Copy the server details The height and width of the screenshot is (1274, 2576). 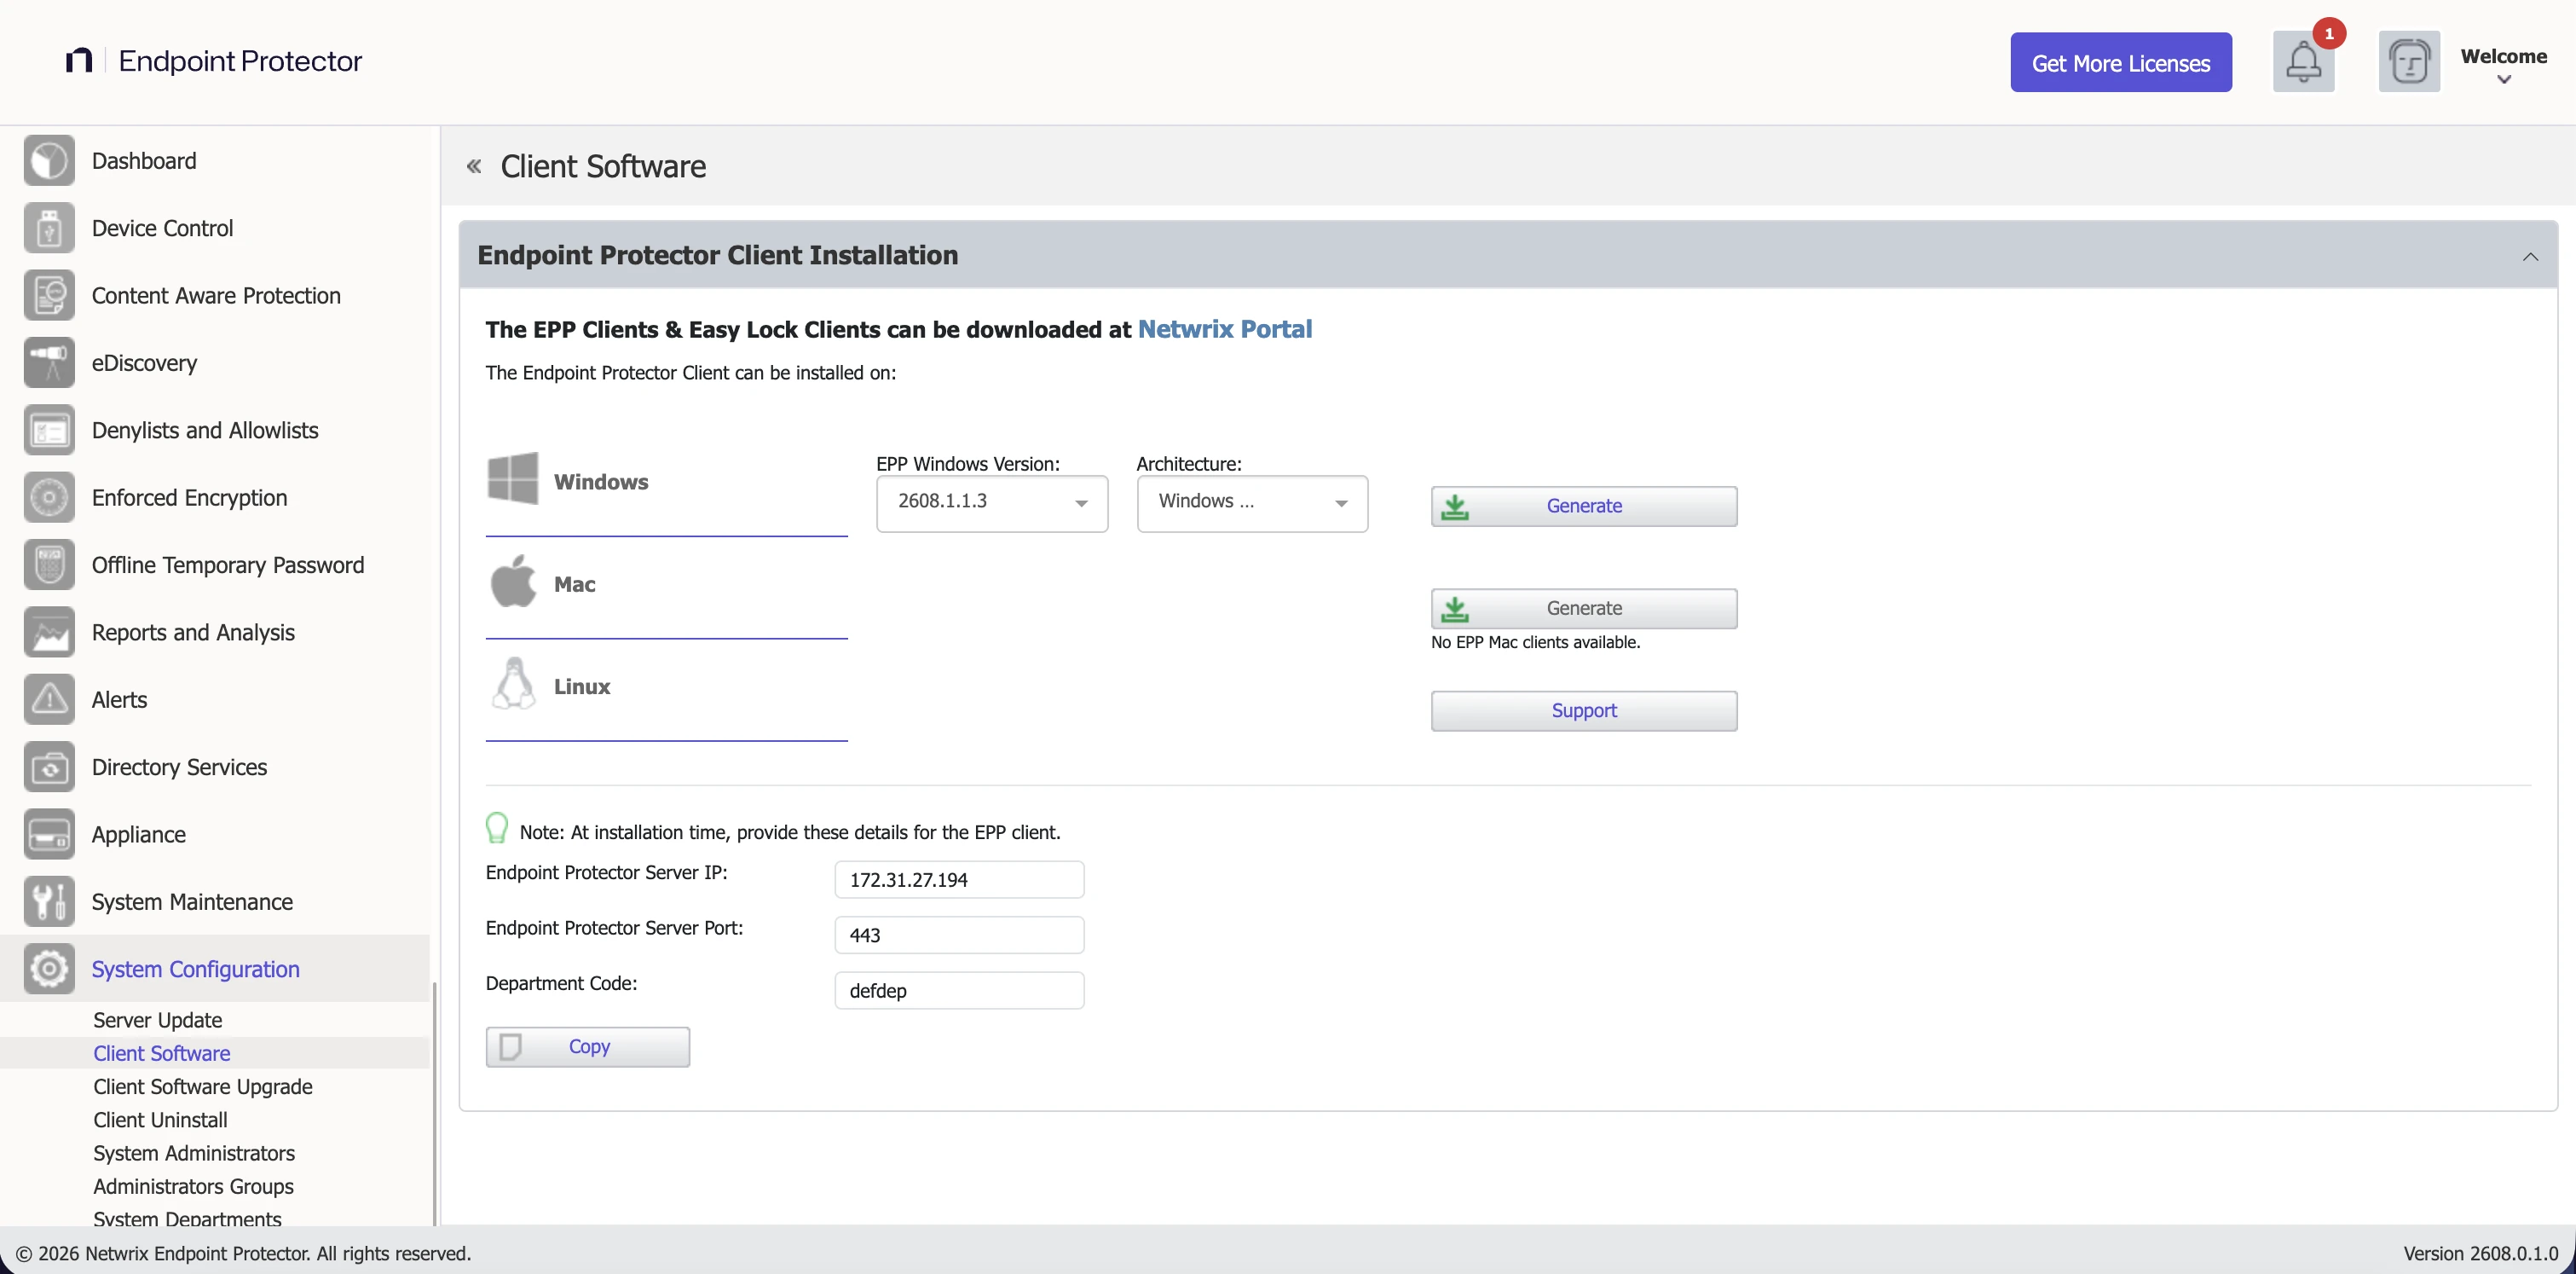coord(587,1047)
